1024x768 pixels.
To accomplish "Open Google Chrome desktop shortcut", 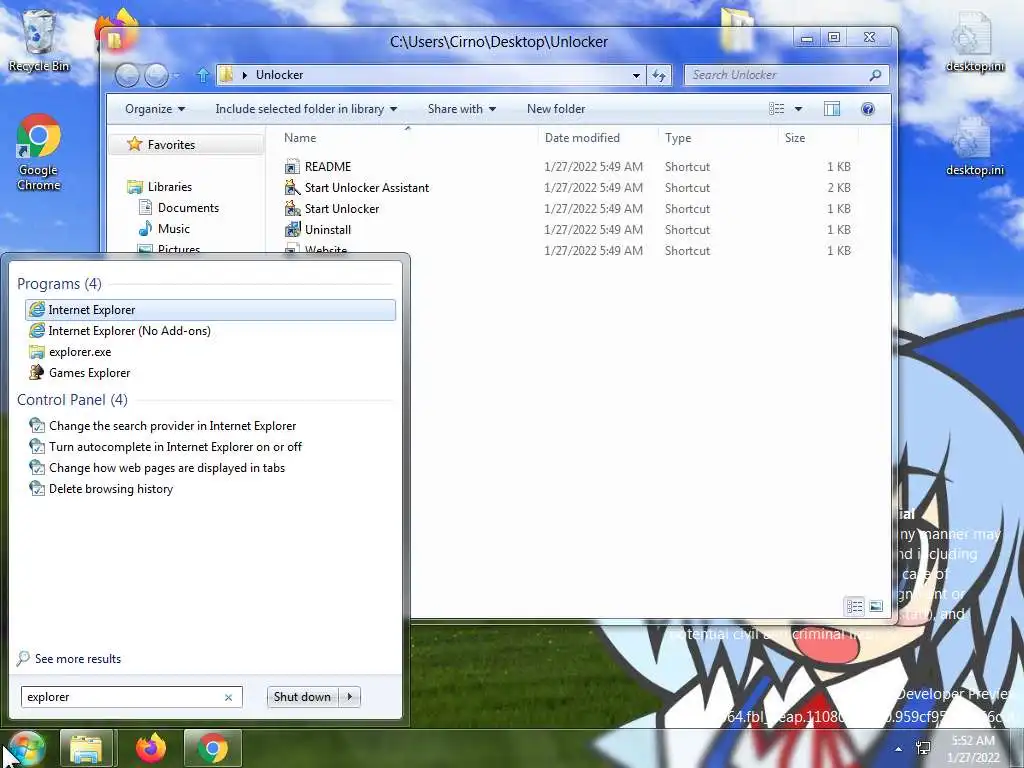I will (x=39, y=152).
